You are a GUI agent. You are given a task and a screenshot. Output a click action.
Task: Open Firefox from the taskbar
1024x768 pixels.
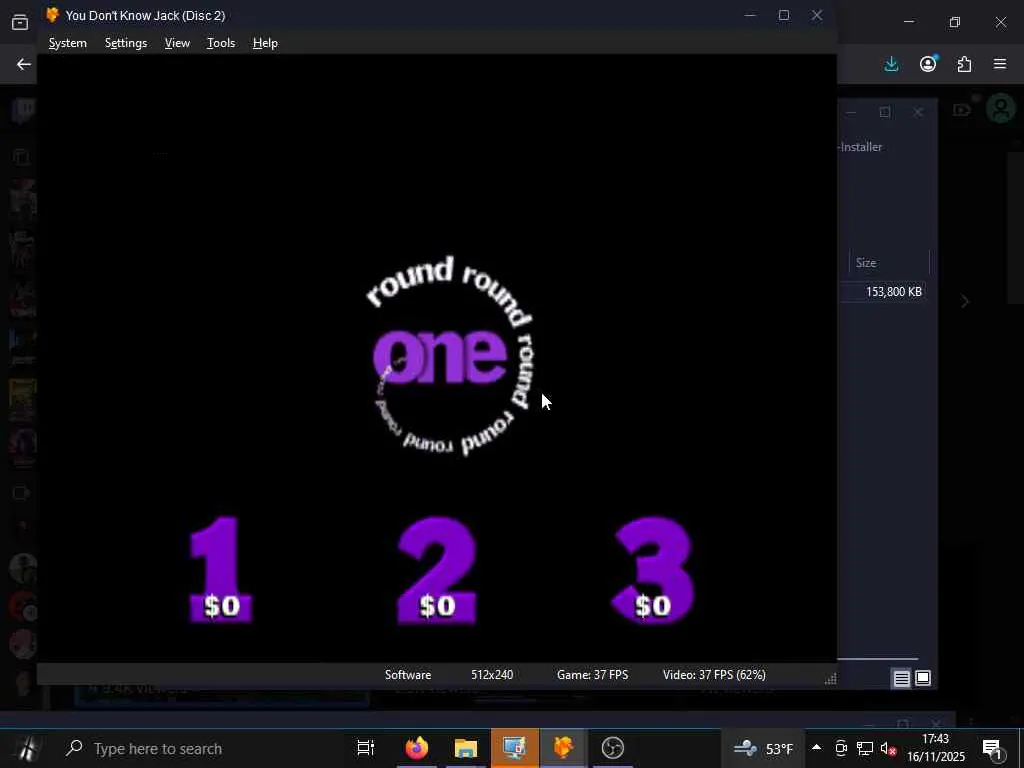(416, 748)
